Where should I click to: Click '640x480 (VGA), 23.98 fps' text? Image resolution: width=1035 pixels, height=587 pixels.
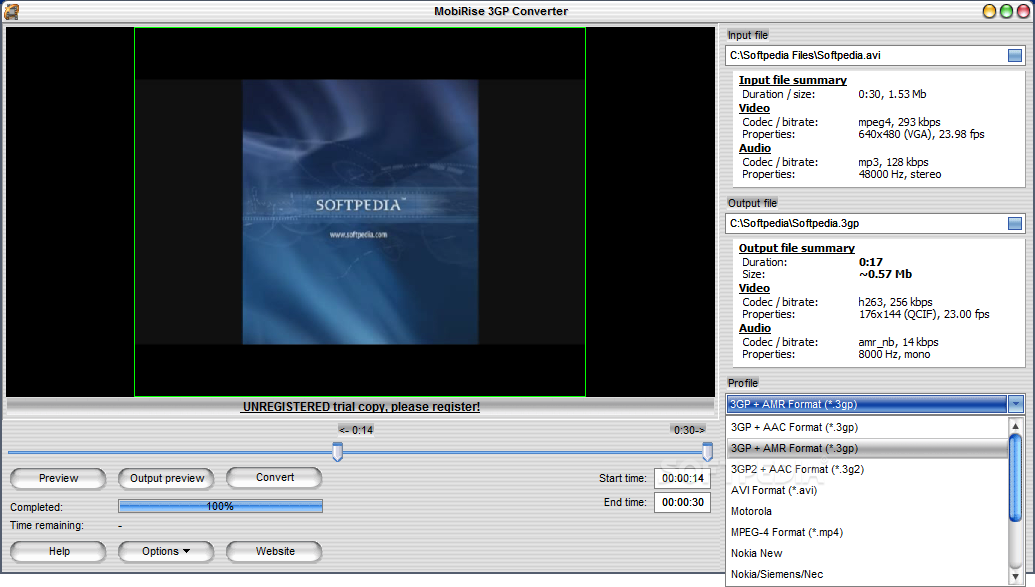tap(921, 134)
